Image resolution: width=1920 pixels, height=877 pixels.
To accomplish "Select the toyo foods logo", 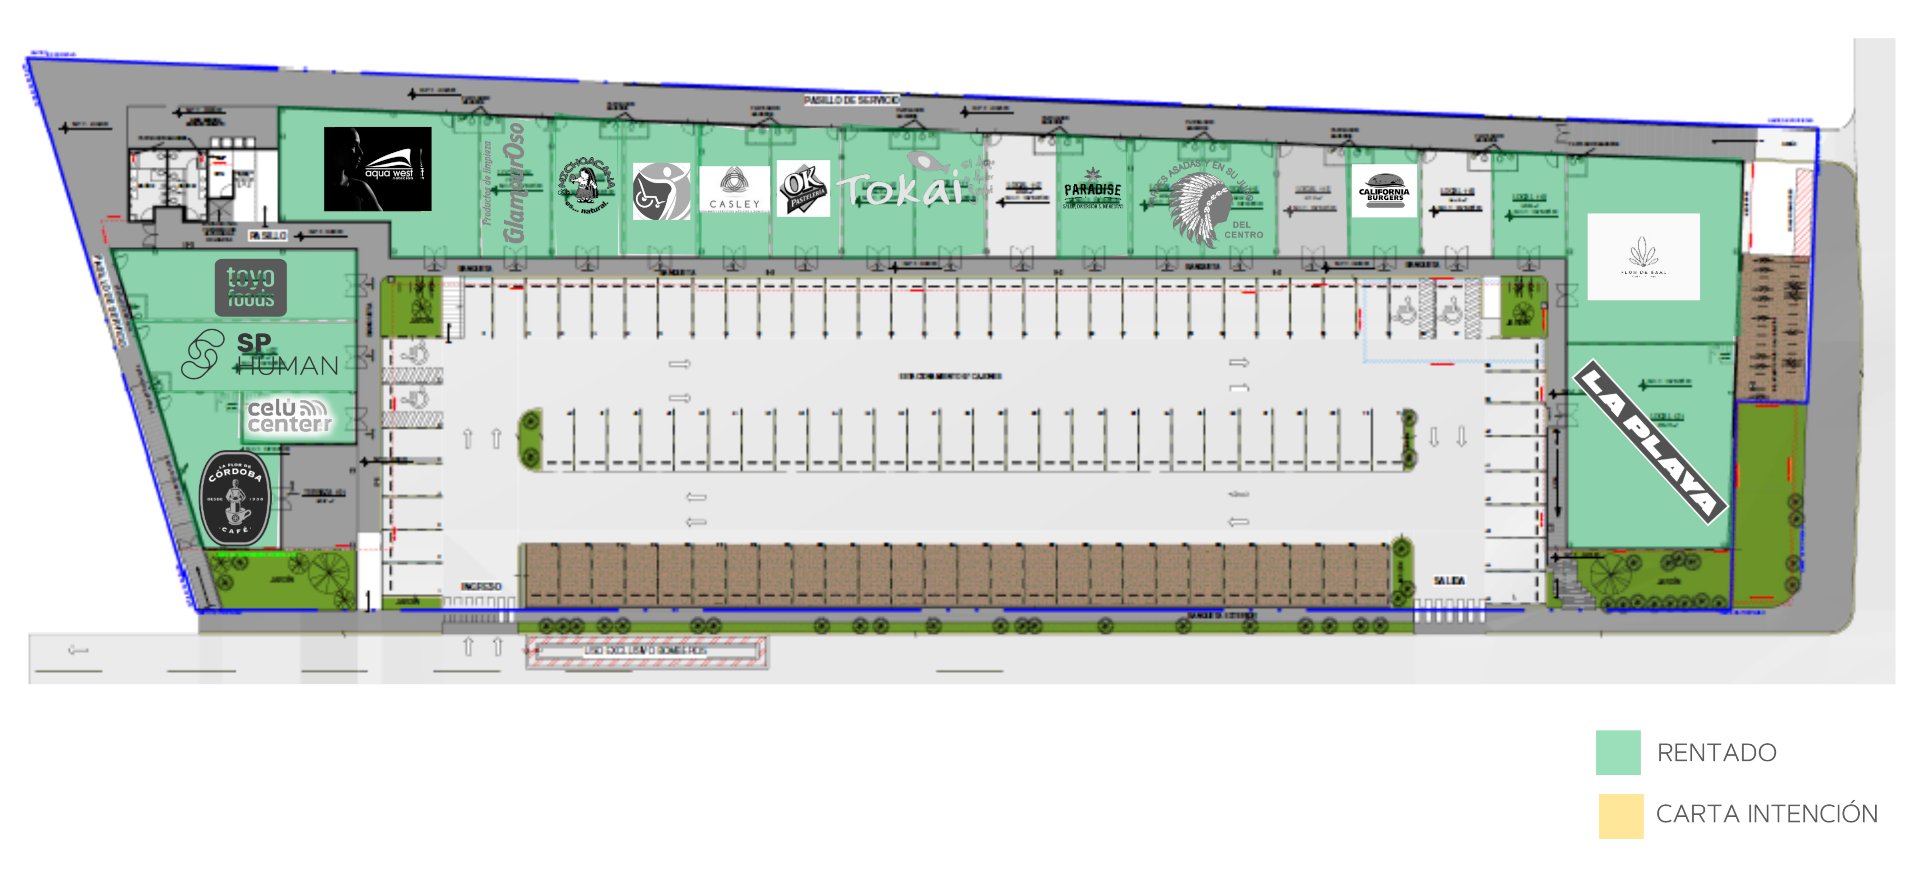I will pos(250,288).
